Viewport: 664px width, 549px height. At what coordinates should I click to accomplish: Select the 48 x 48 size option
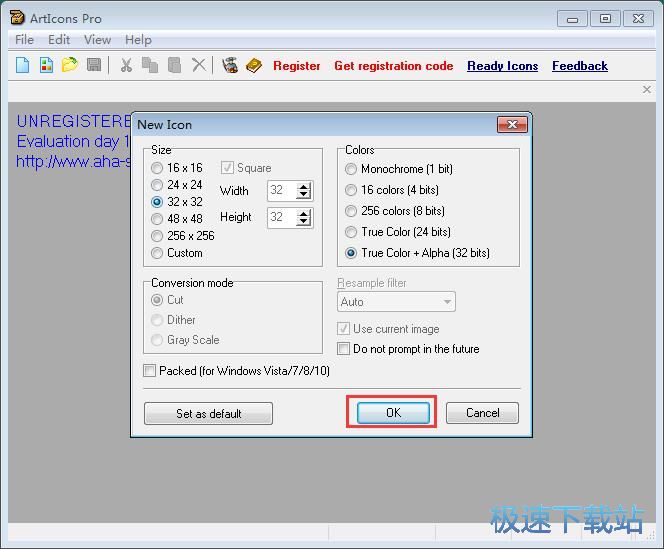(x=157, y=219)
